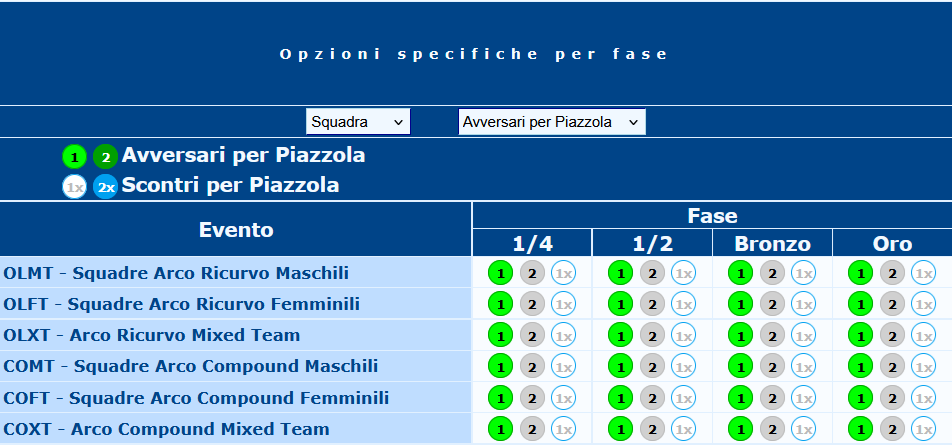
Task: Toggle gray 2 for COXT Oro phase
Action: [892, 430]
